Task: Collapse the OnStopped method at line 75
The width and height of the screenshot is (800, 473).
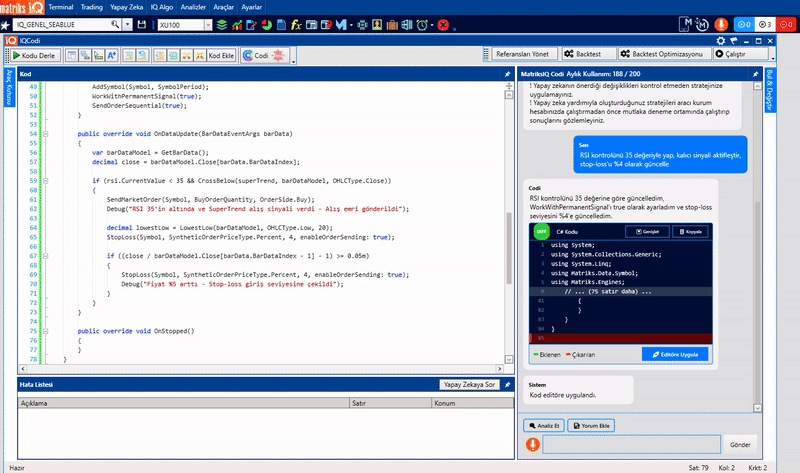Action: tap(45, 331)
